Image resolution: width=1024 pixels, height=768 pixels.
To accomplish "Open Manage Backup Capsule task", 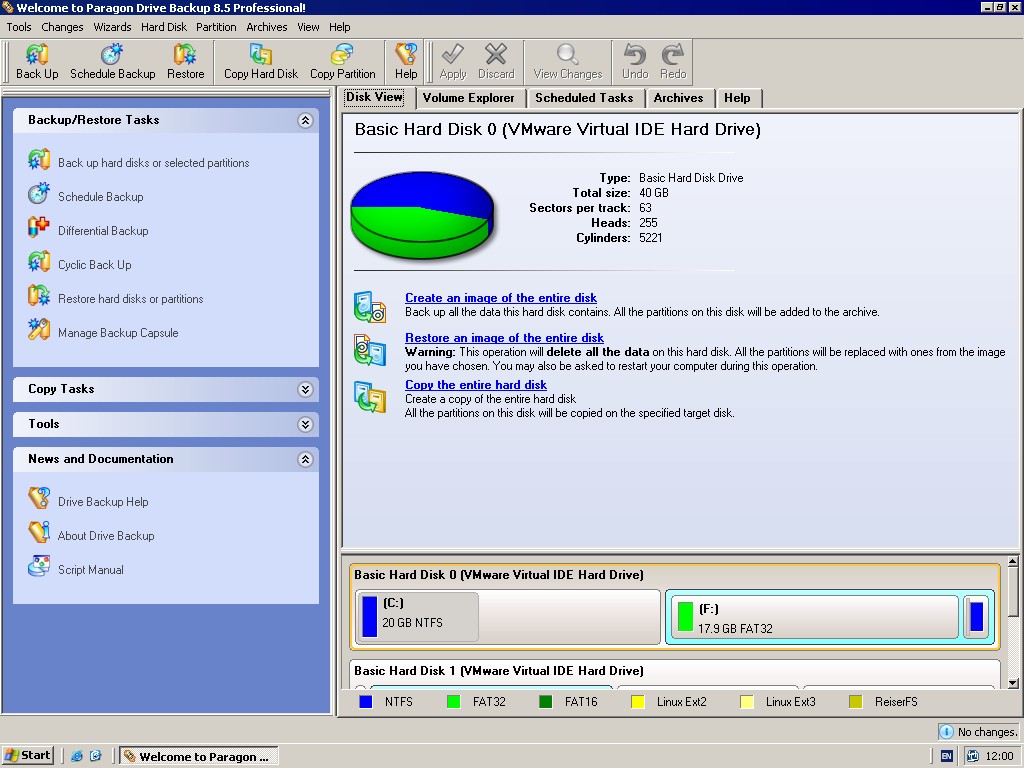I will coord(118,332).
